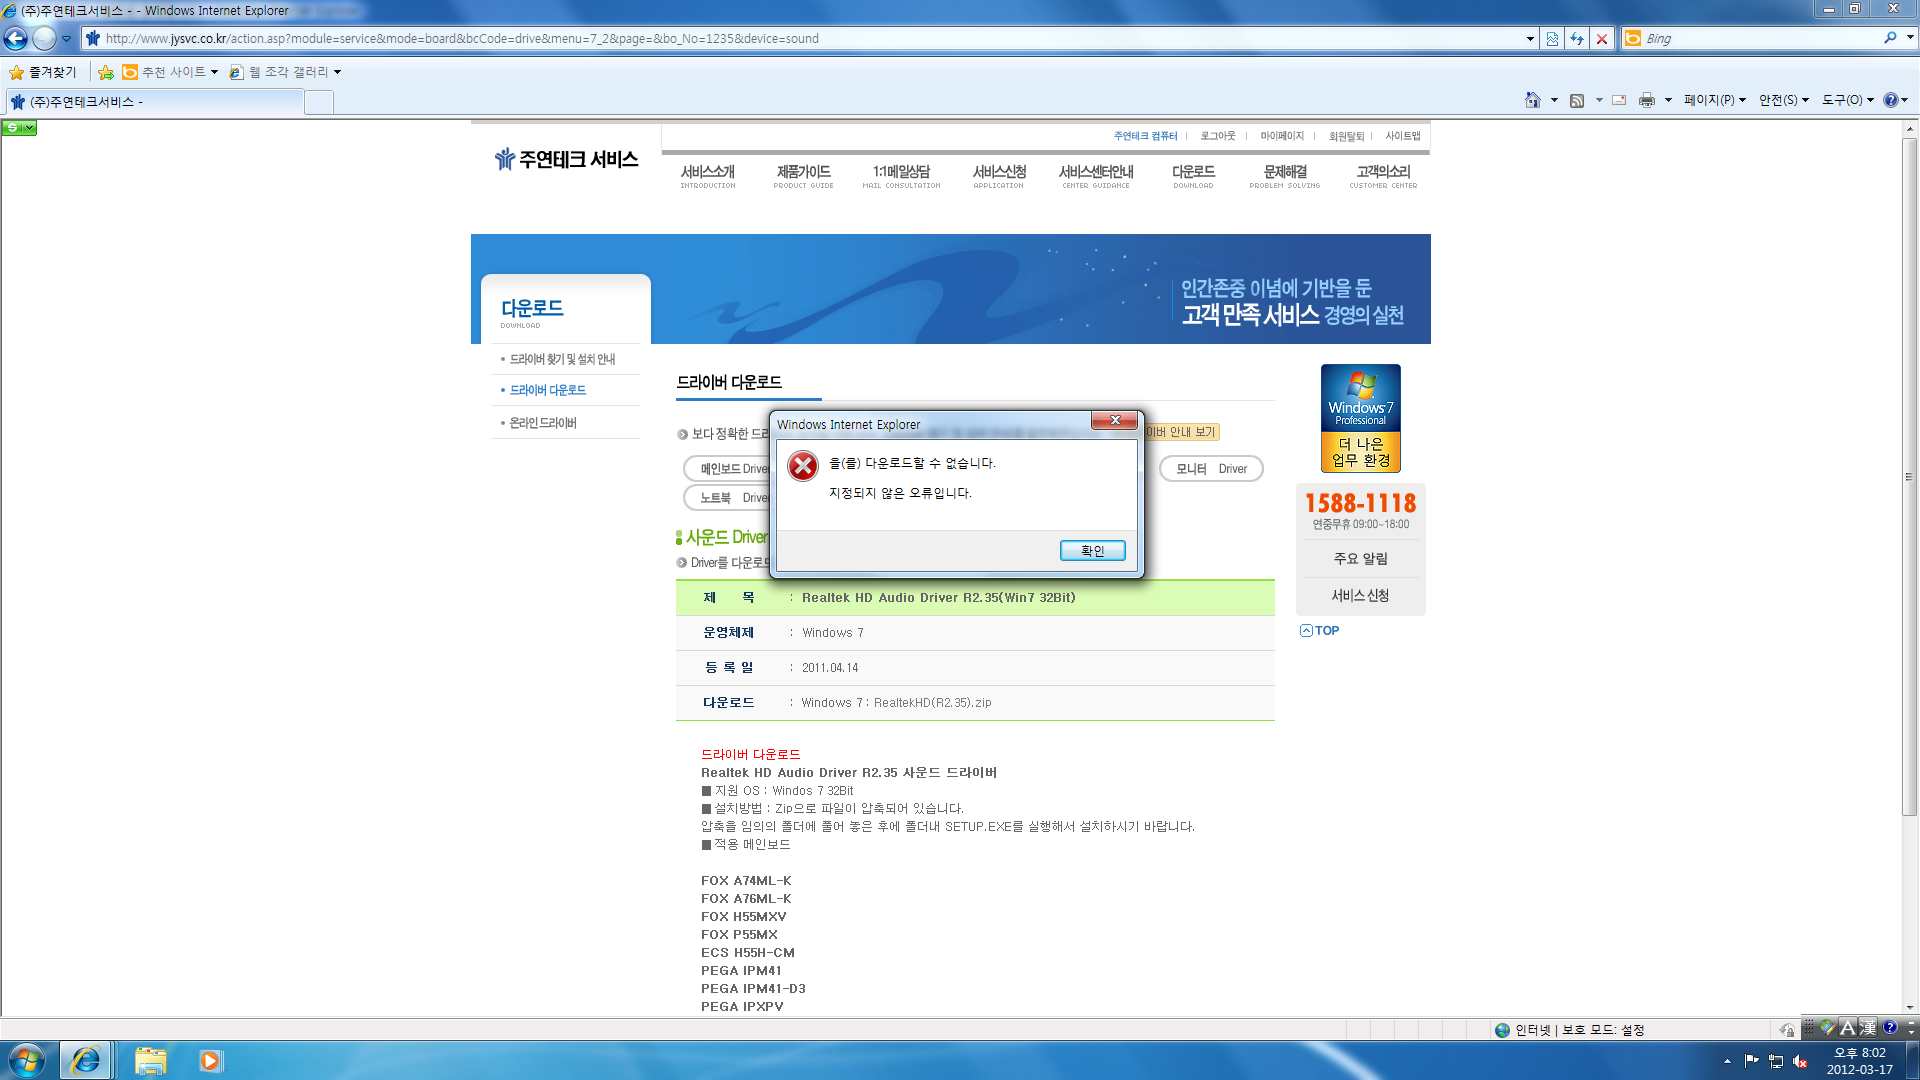The width and height of the screenshot is (1920, 1080).
Task: Click the 주연테크 컴퓨터 top link
Action: (x=1145, y=136)
